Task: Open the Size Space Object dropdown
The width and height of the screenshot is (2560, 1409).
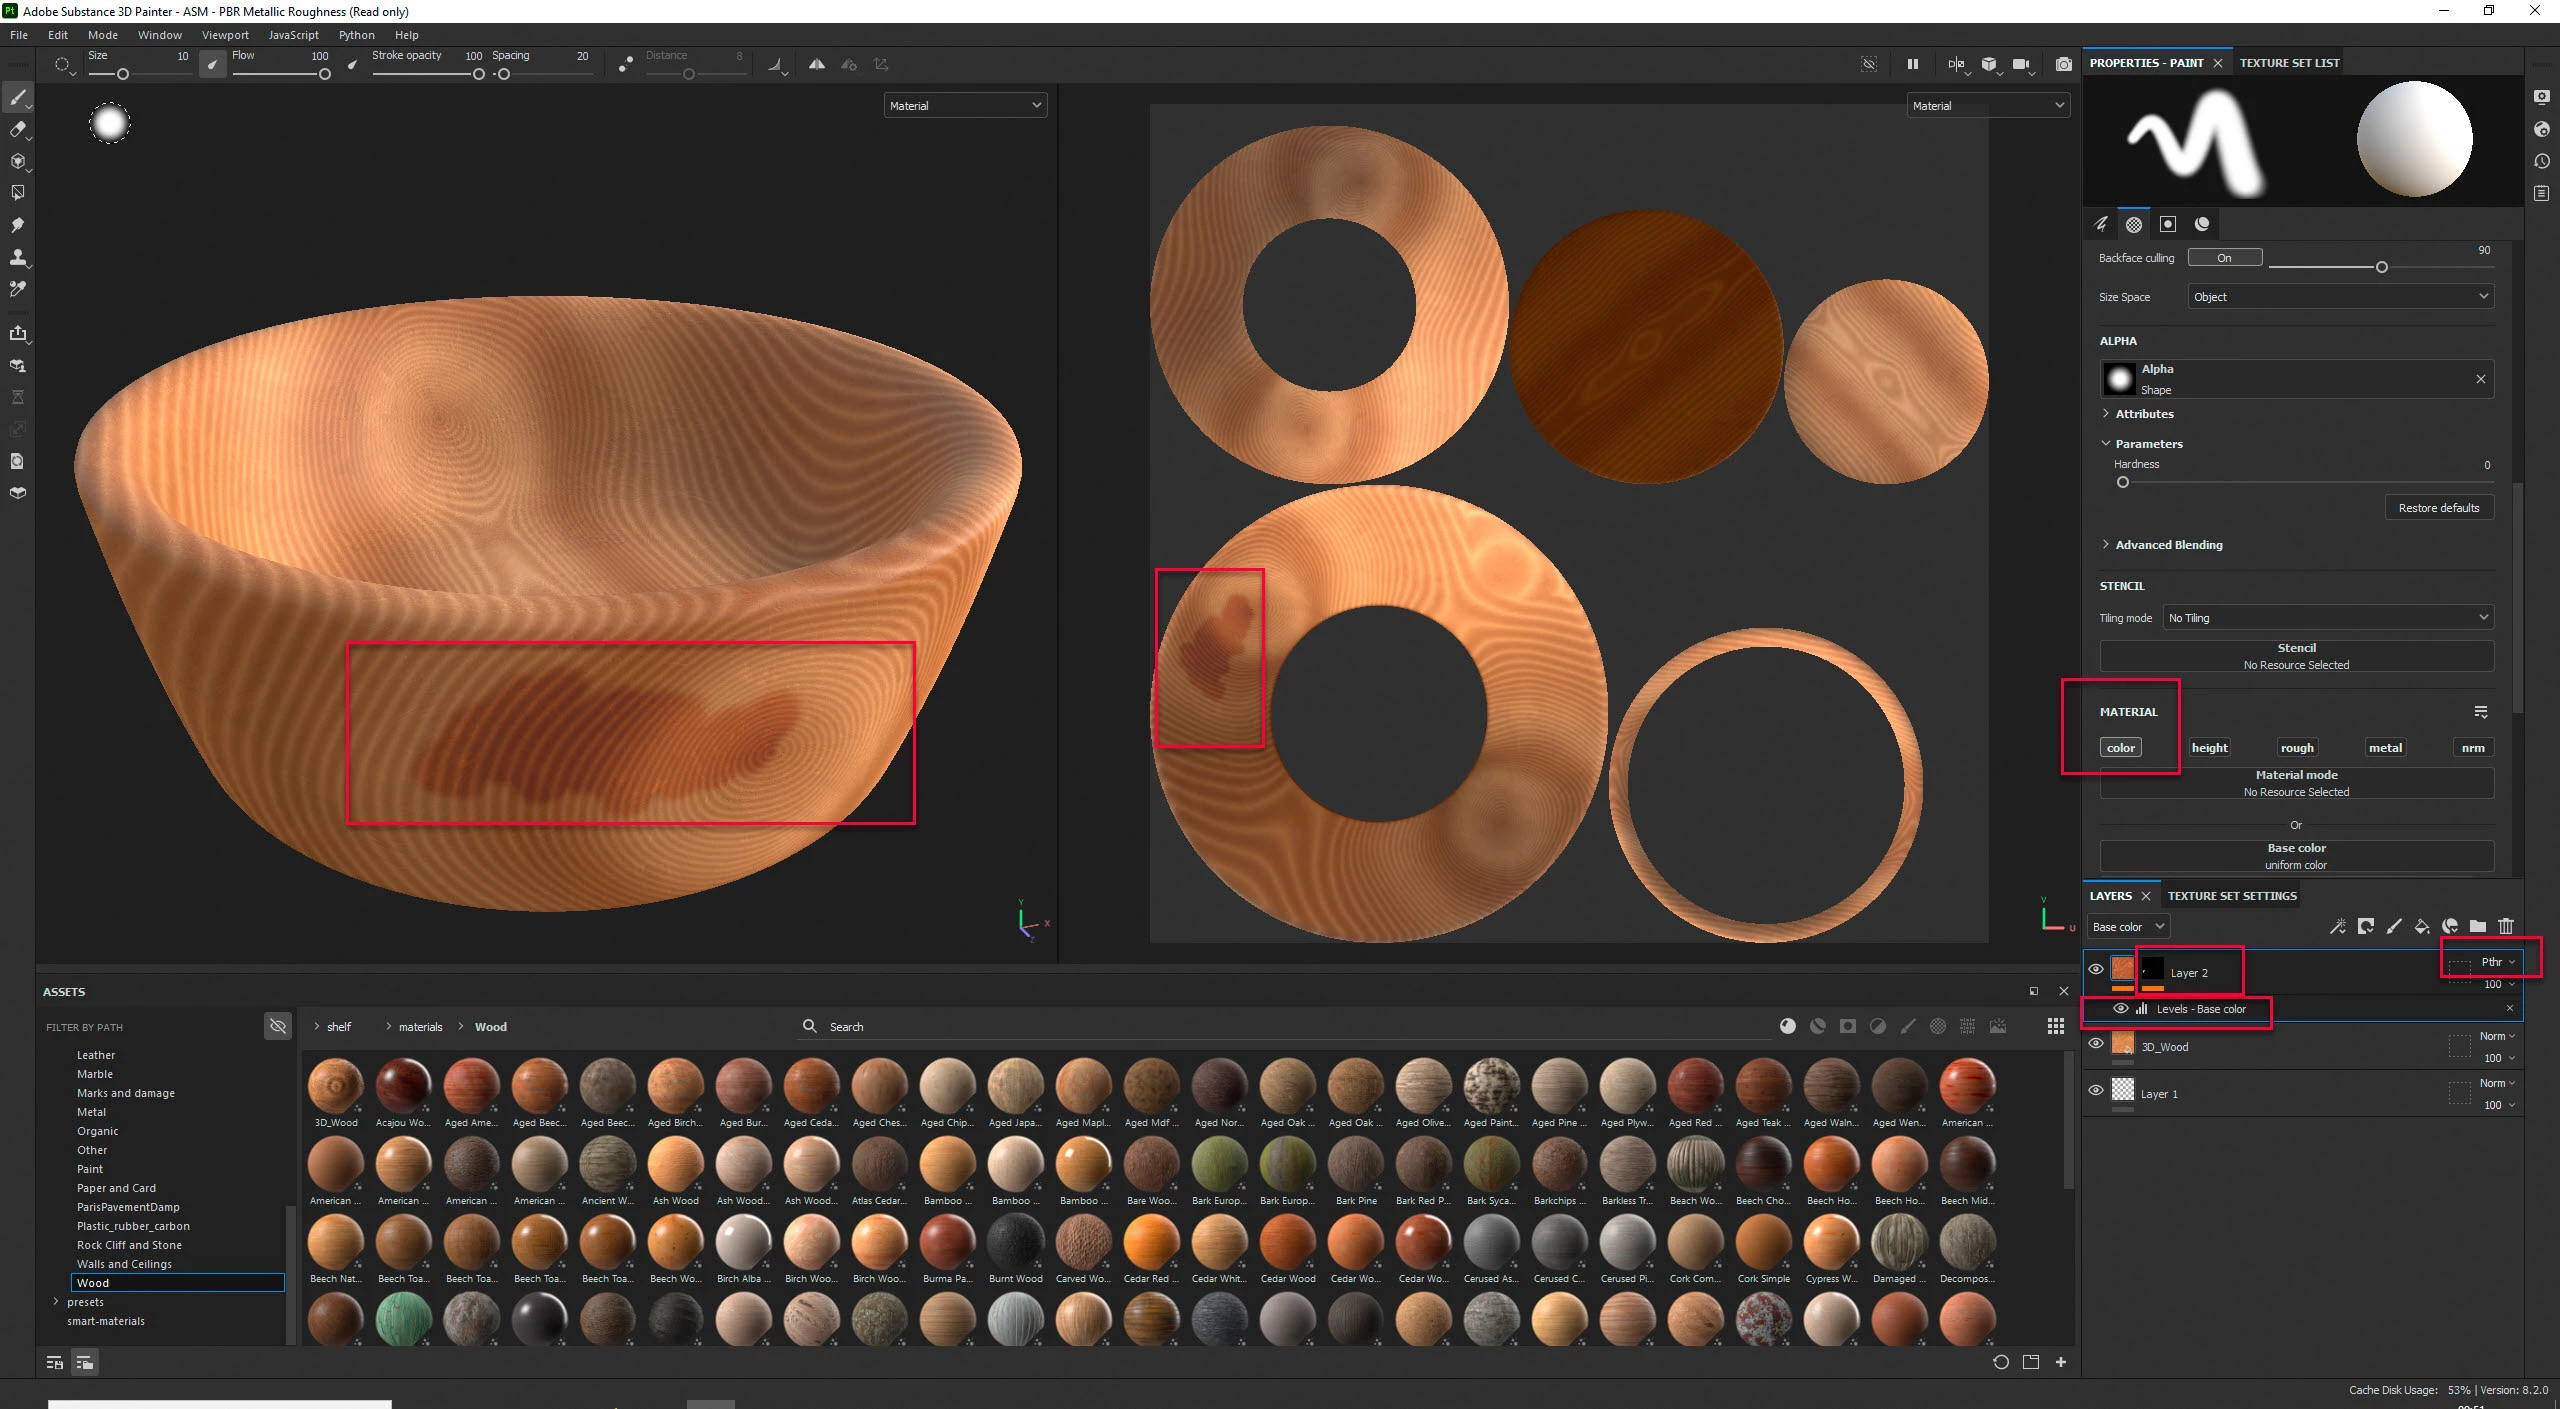Action: point(2340,297)
